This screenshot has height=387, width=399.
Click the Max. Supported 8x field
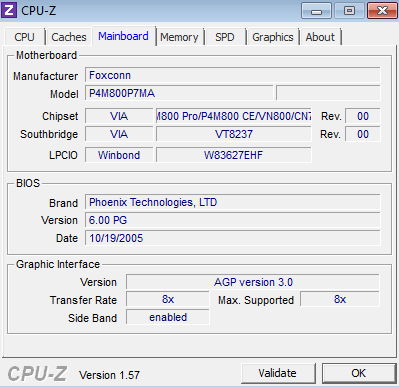pos(340,299)
